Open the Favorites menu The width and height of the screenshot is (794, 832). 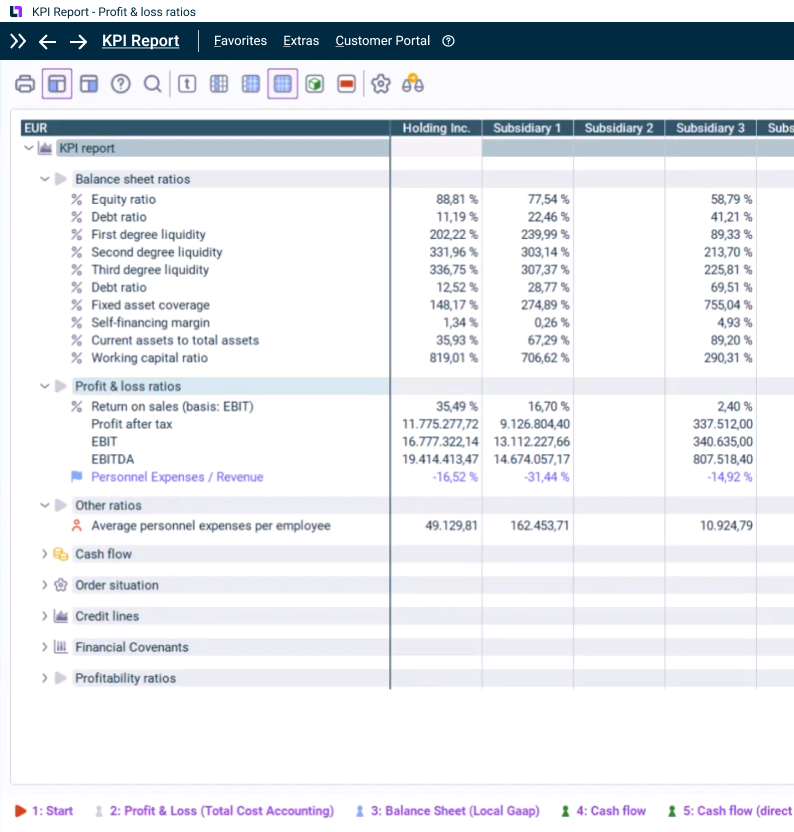pos(240,41)
